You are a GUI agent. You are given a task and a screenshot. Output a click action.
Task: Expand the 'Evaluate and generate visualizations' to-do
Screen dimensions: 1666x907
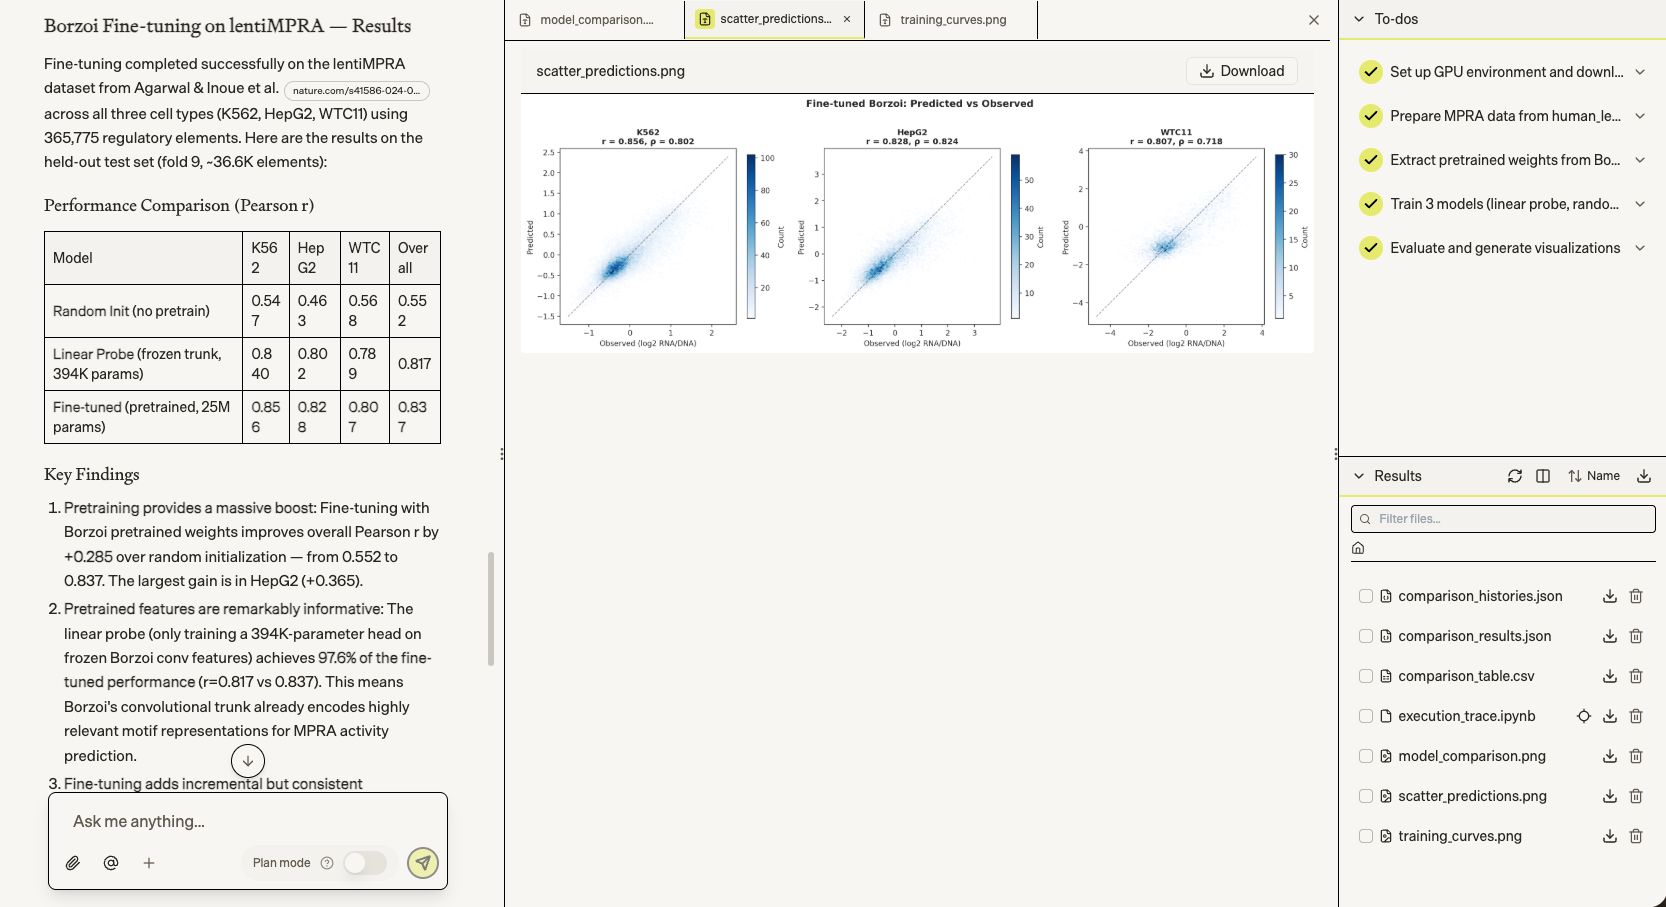pyautogui.click(x=1640, y=248)
